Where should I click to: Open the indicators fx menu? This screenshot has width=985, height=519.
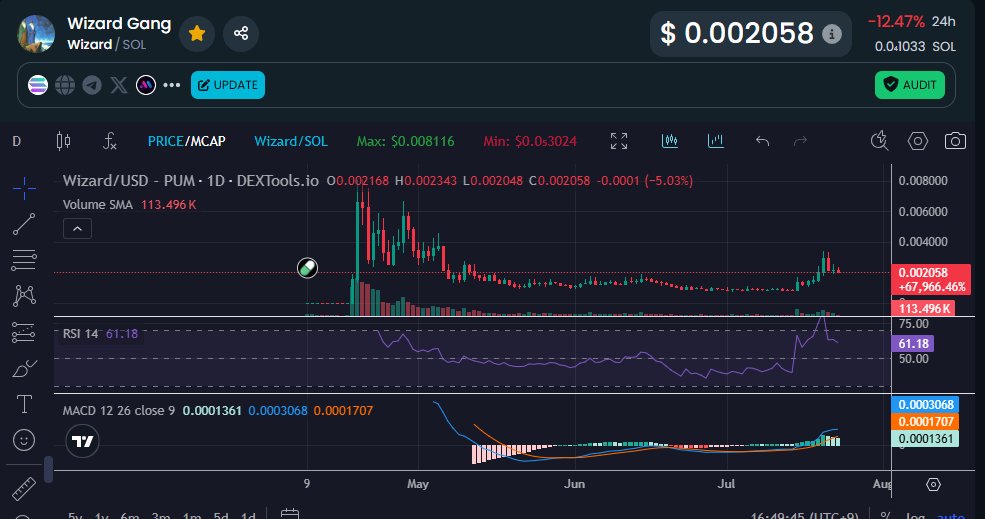110,141
